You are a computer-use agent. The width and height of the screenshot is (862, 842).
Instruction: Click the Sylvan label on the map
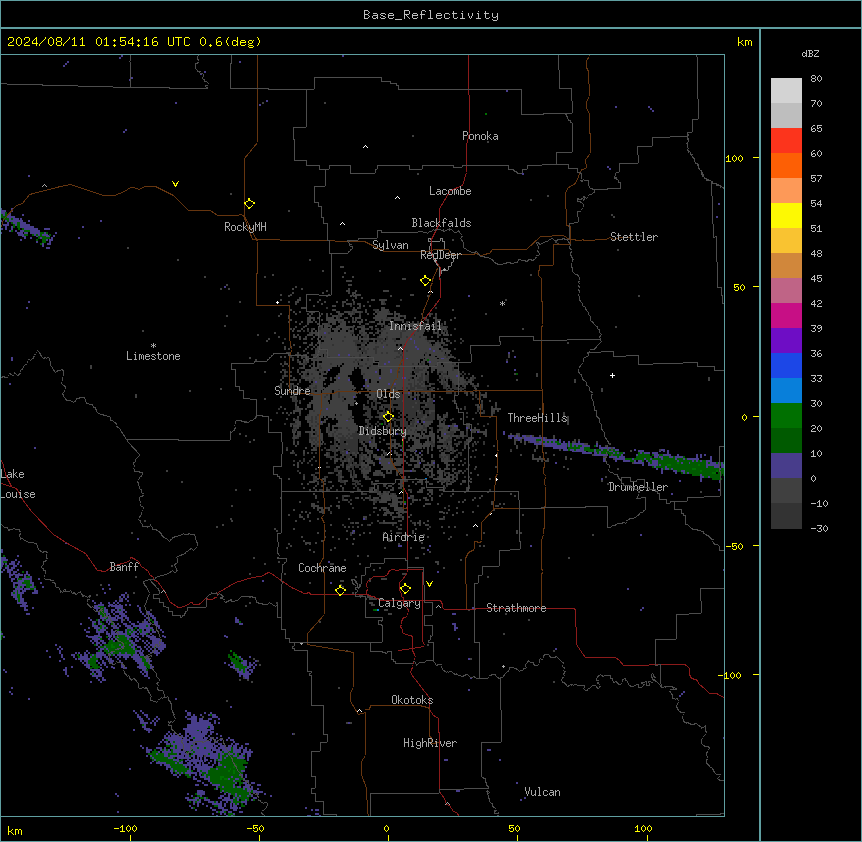(x=390, y=245)
